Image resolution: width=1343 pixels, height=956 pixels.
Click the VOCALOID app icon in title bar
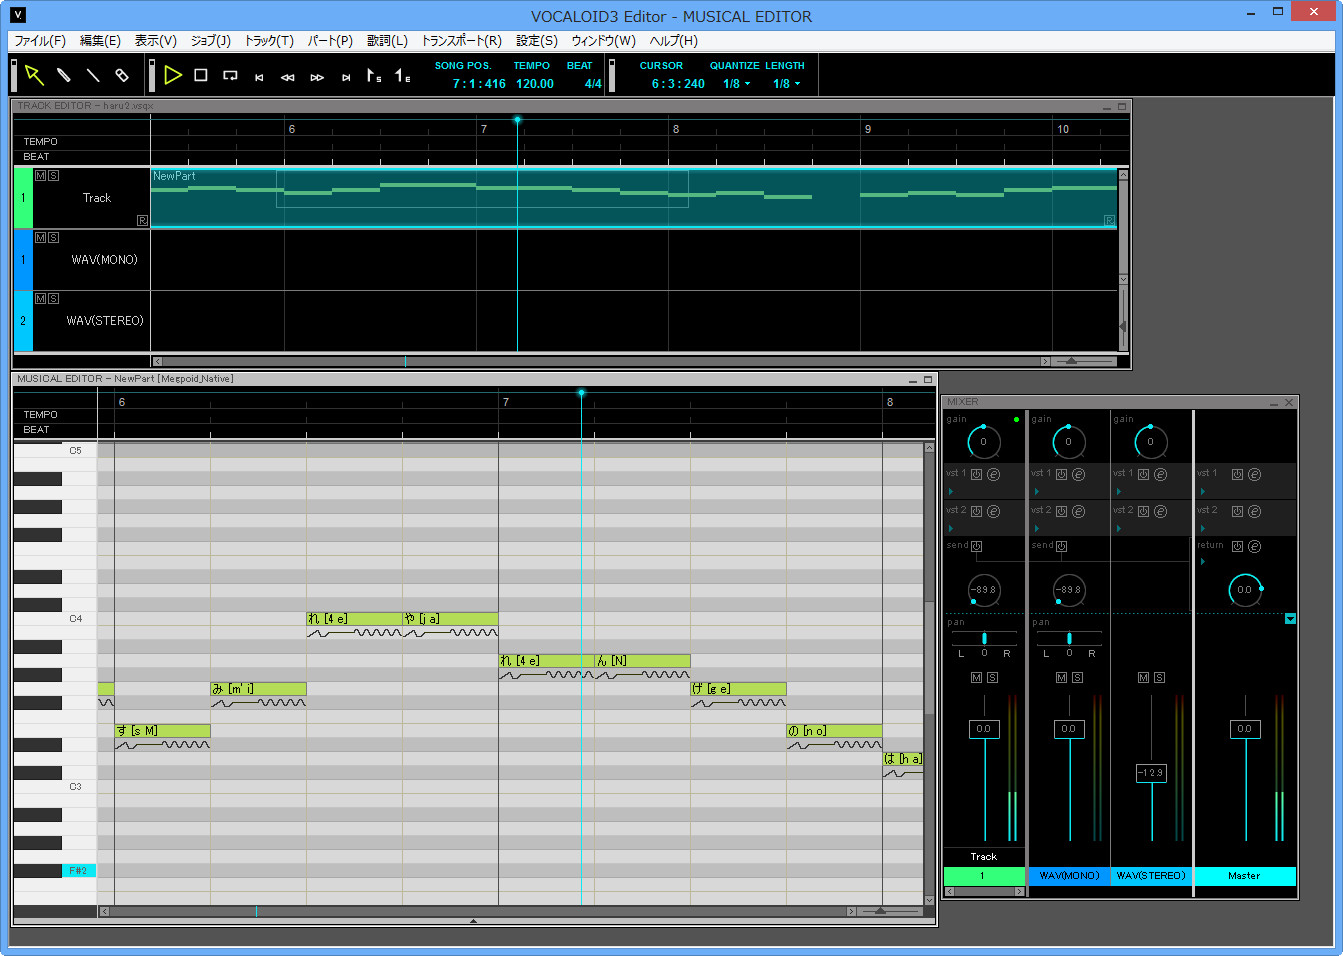click(x=18, y=15)
